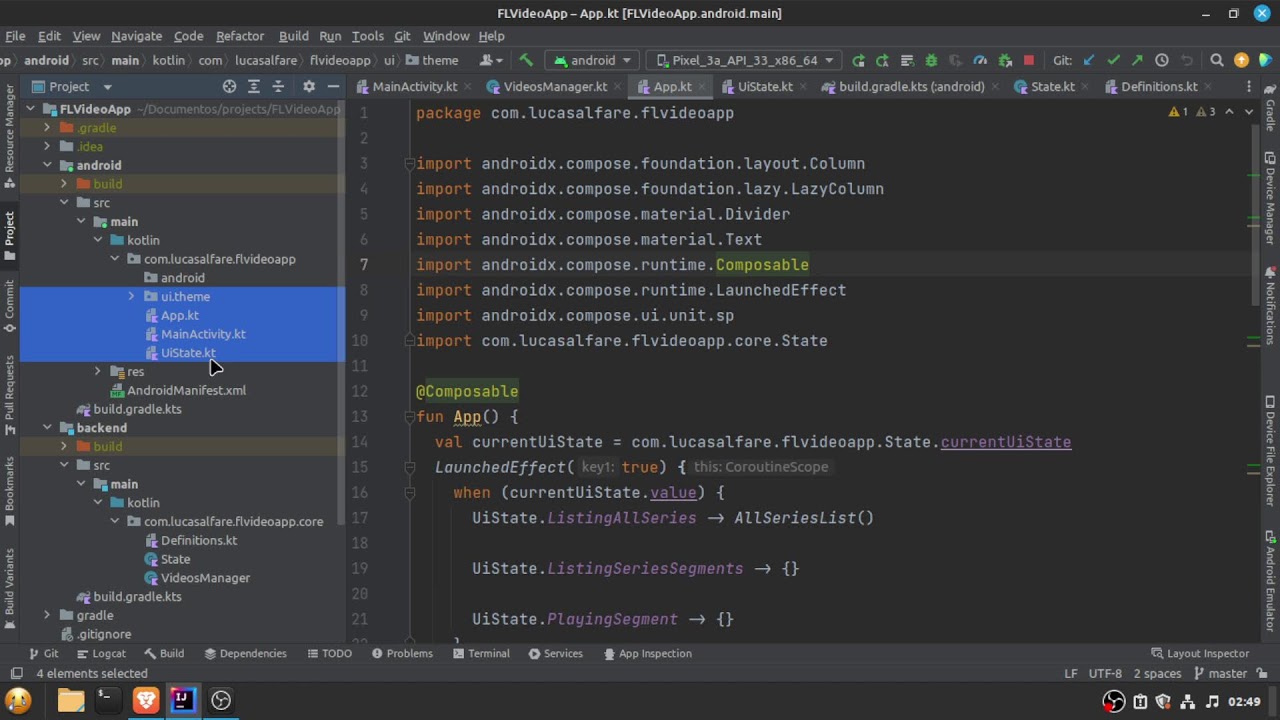
Task: Open the Project view selector dropdown
Action: coord(72,87)
